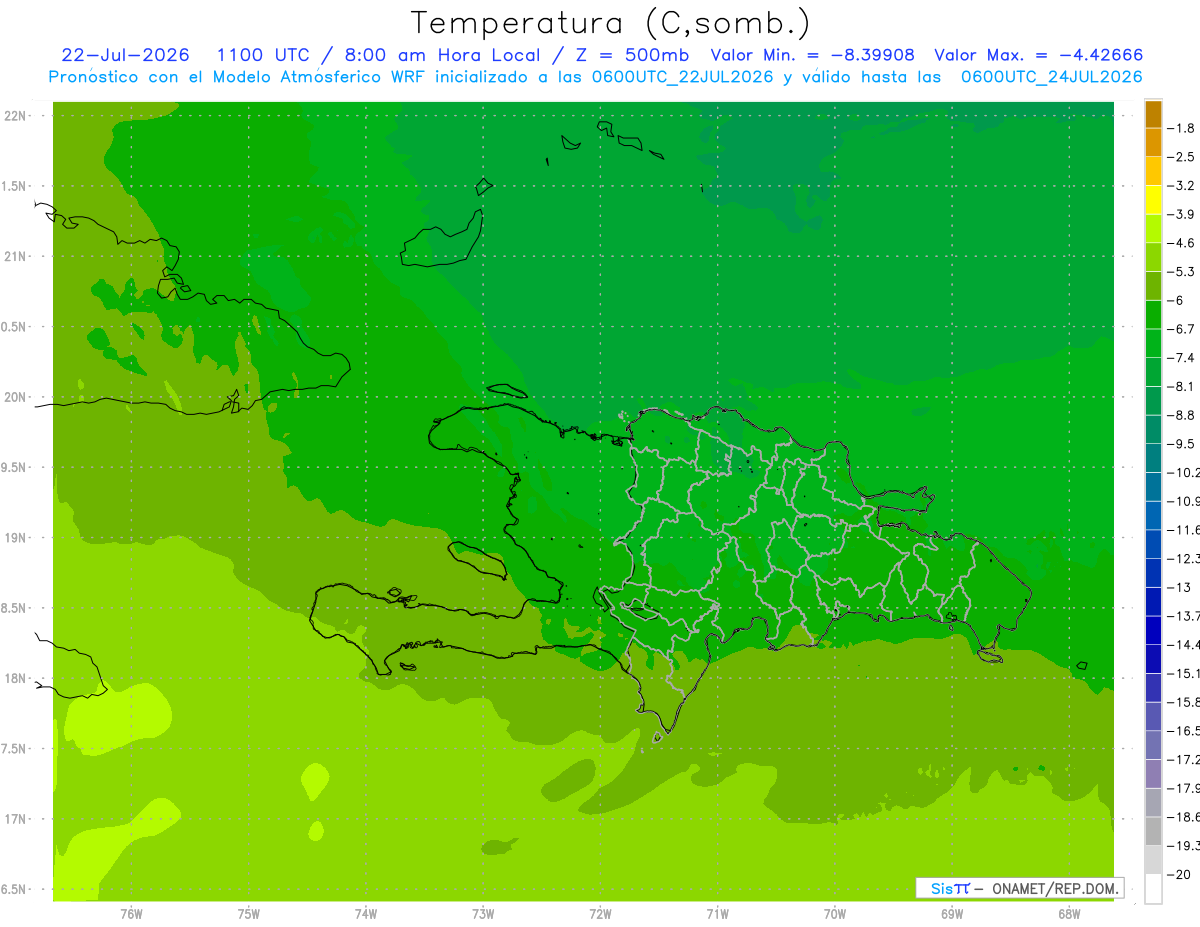
Task: Click the '72W' longitude axis label
Action: click(600, 914)
